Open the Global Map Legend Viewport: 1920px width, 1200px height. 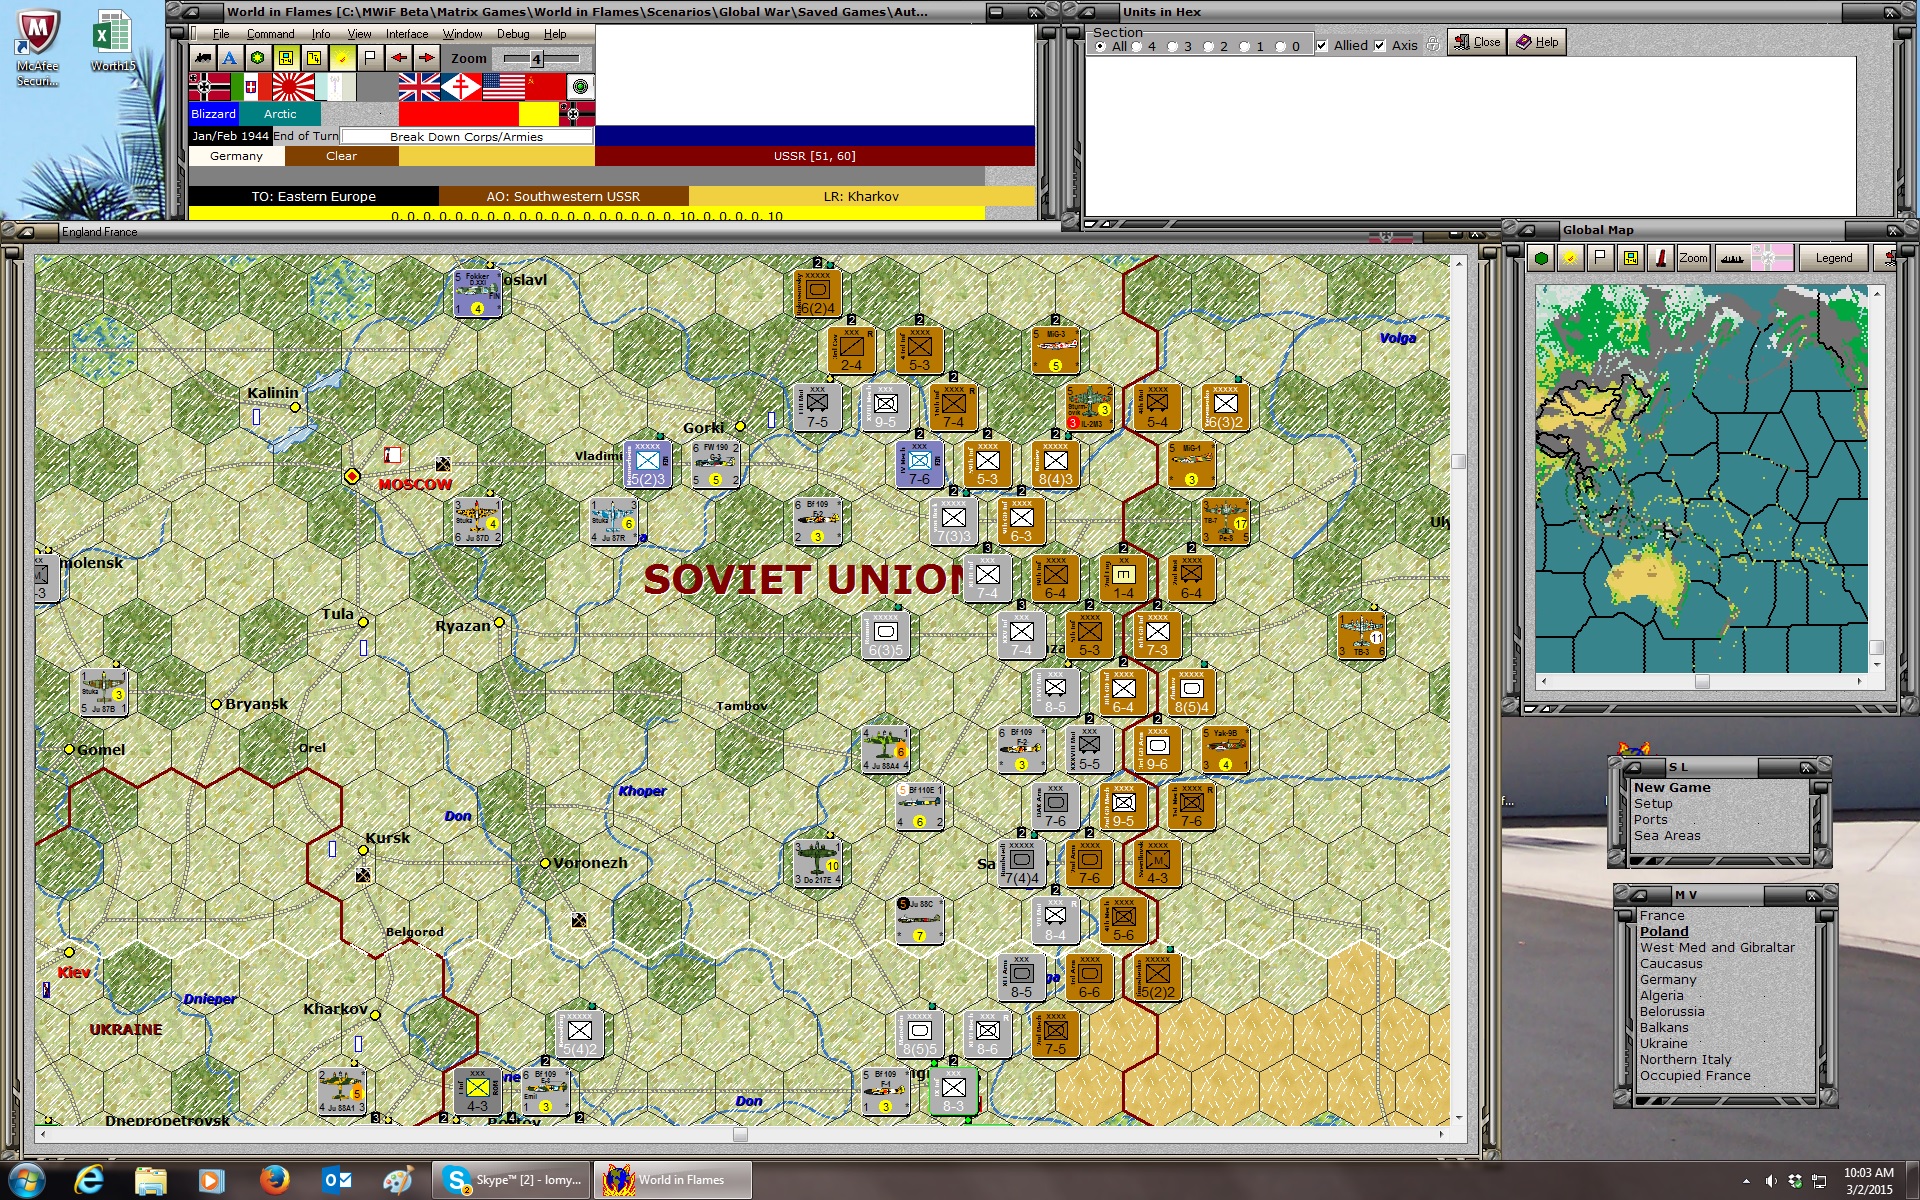tap(1833, 258)
